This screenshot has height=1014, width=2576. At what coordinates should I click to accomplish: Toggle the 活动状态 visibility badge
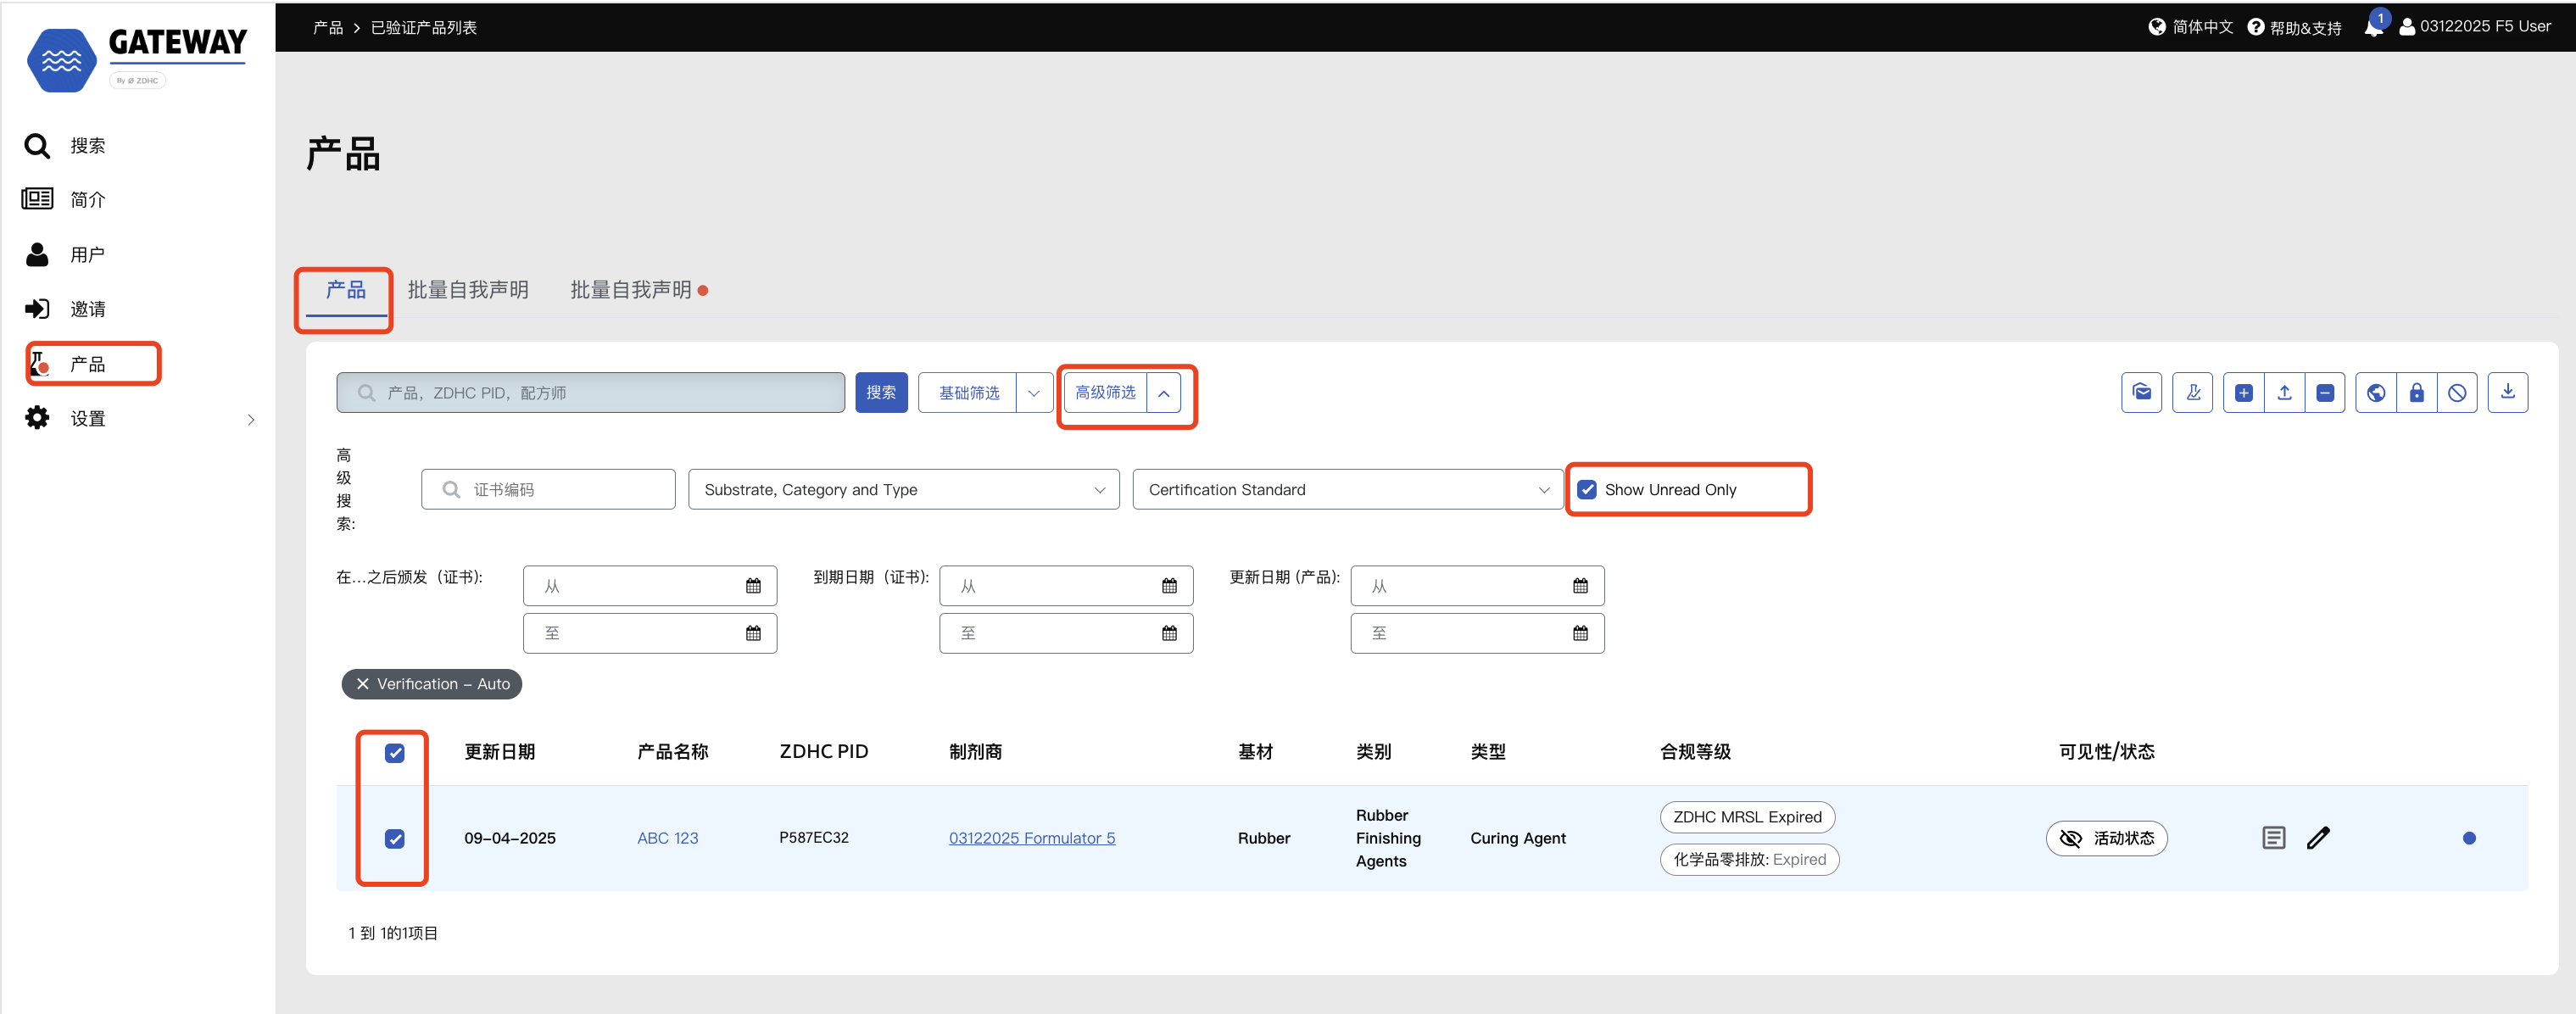[x=2106, y=838]
